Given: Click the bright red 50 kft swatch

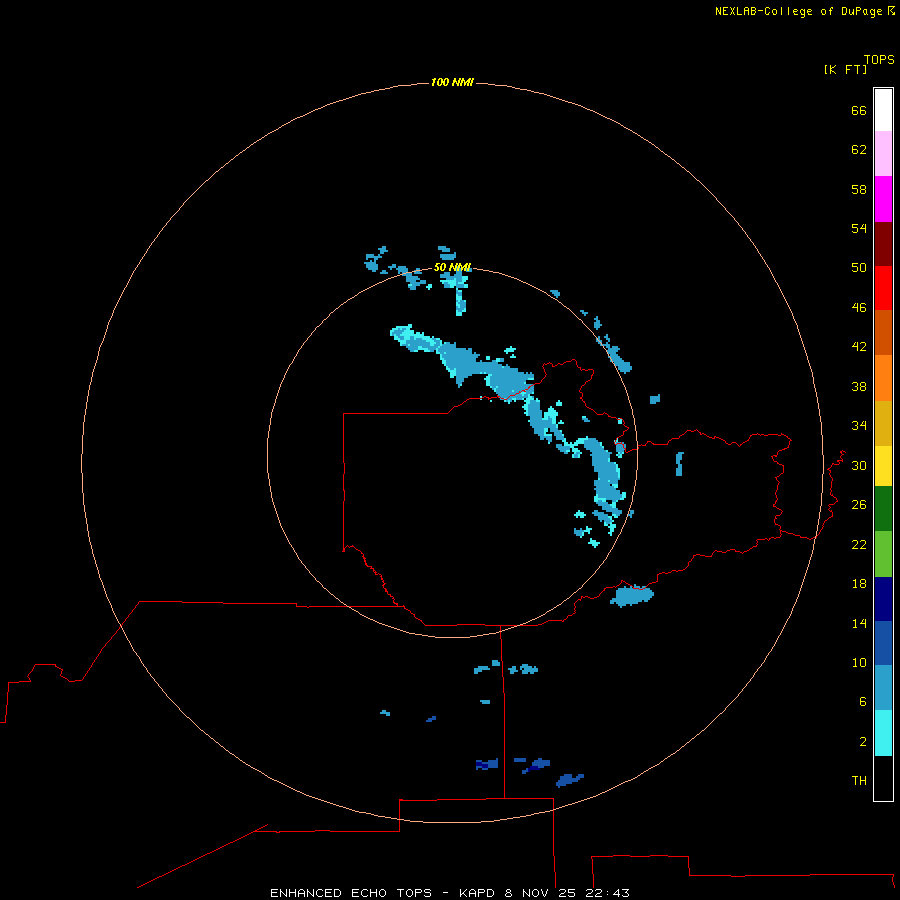Looking at the screenshot, I should click(x=883, y=288).
